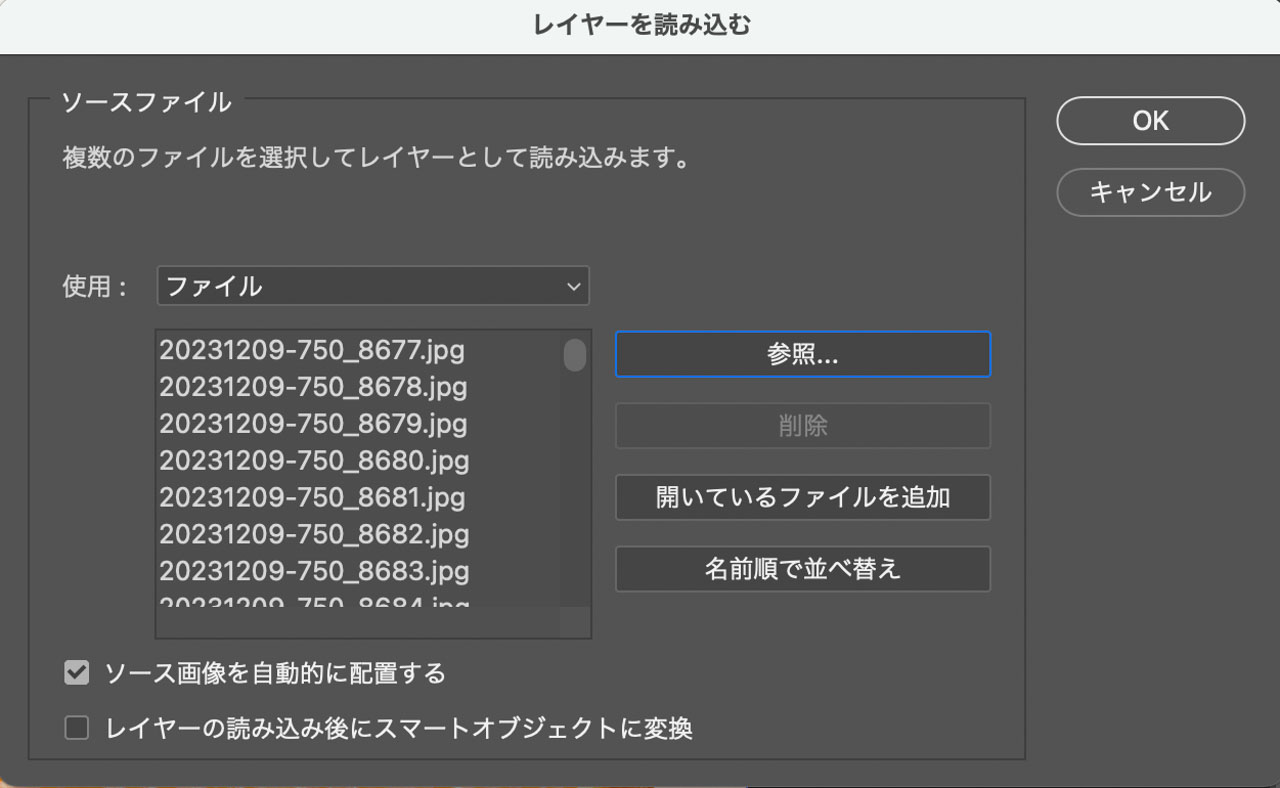
Task: Click the scrollbar thumb in the file list
Action: point(575,355)
